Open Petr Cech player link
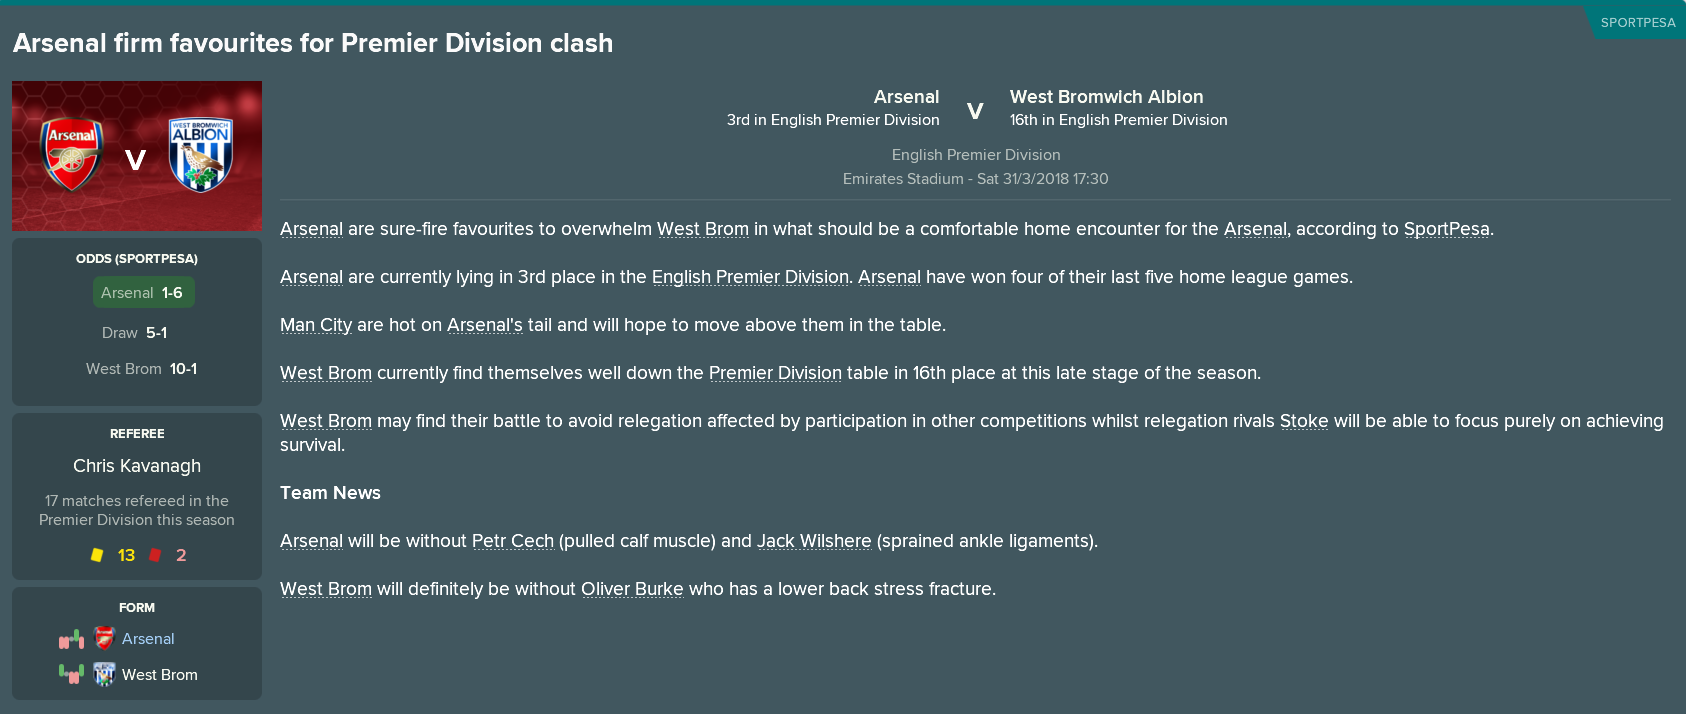 click(x=512, y=541)
